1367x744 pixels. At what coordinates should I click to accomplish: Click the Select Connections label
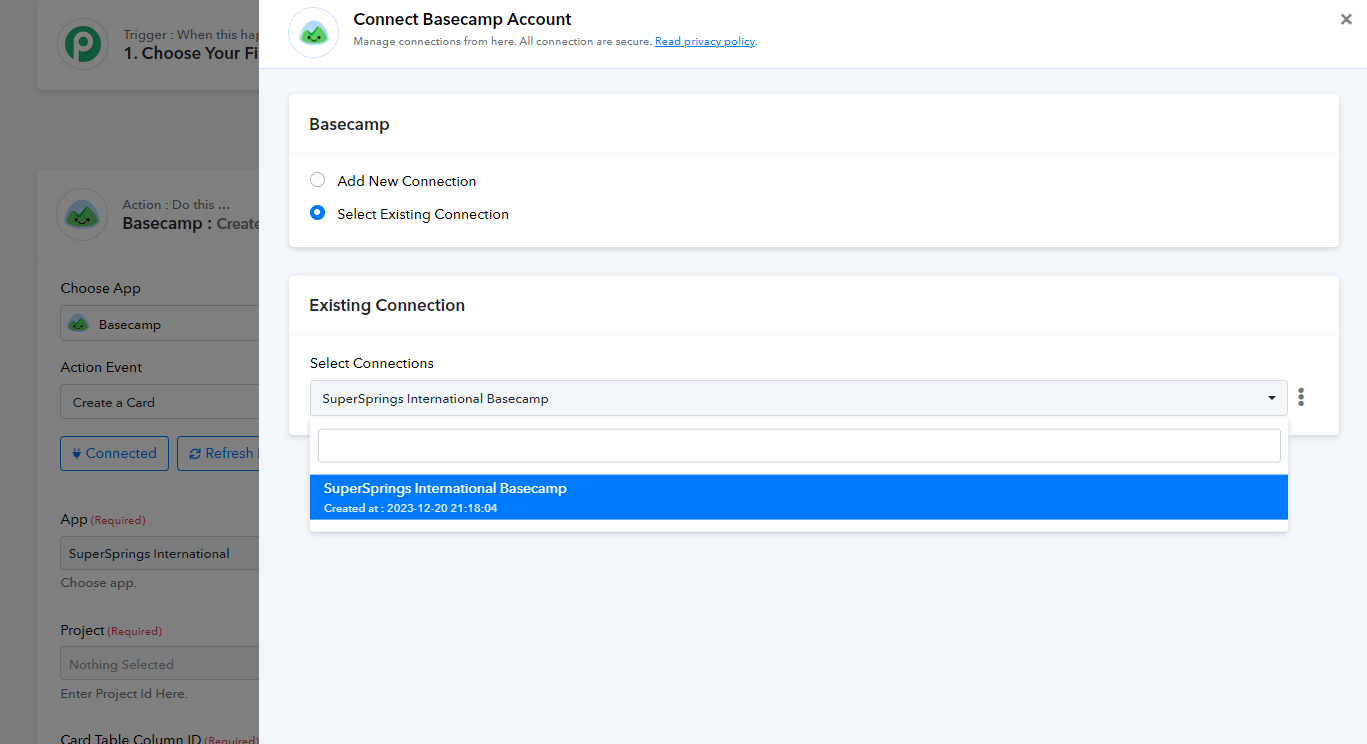coord(372,363)
